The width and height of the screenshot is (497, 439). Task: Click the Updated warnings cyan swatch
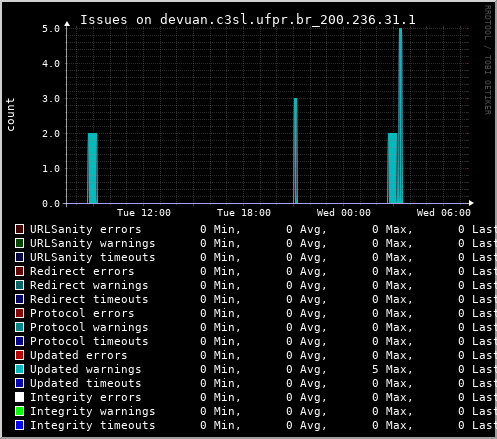pyautogui.click(x=19, y=369)
